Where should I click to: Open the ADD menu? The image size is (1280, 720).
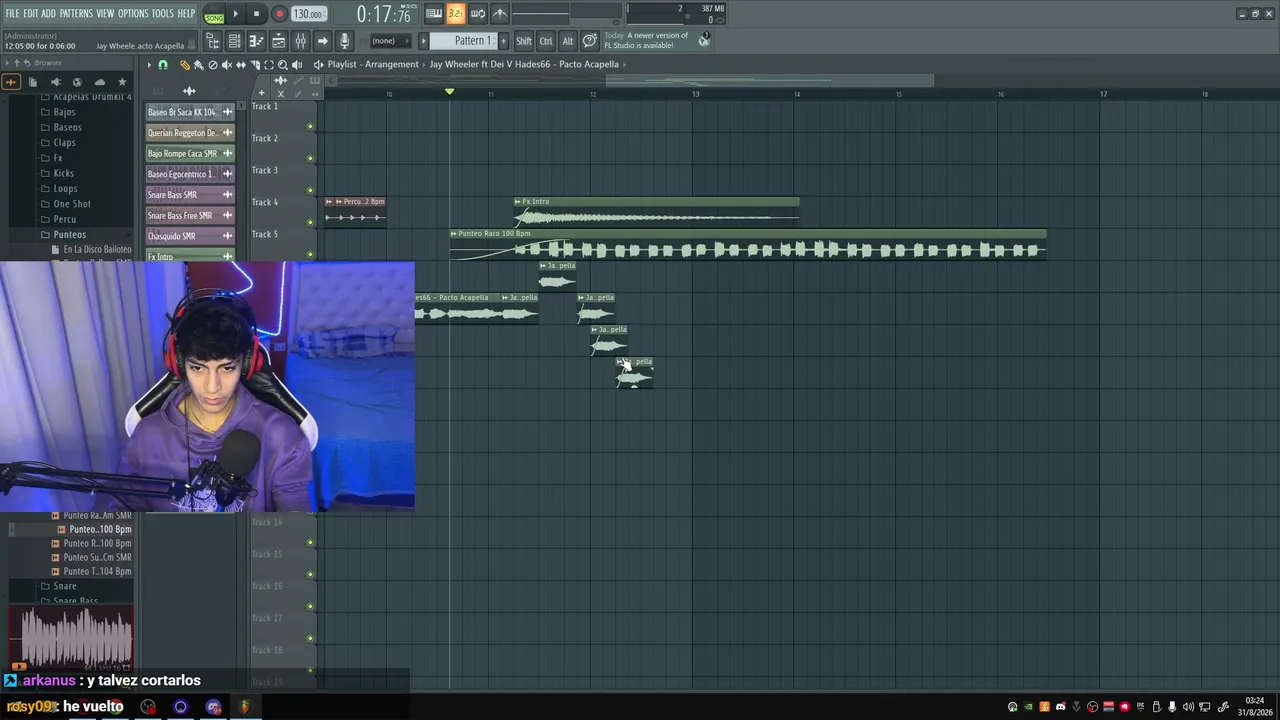pos(48,14)
